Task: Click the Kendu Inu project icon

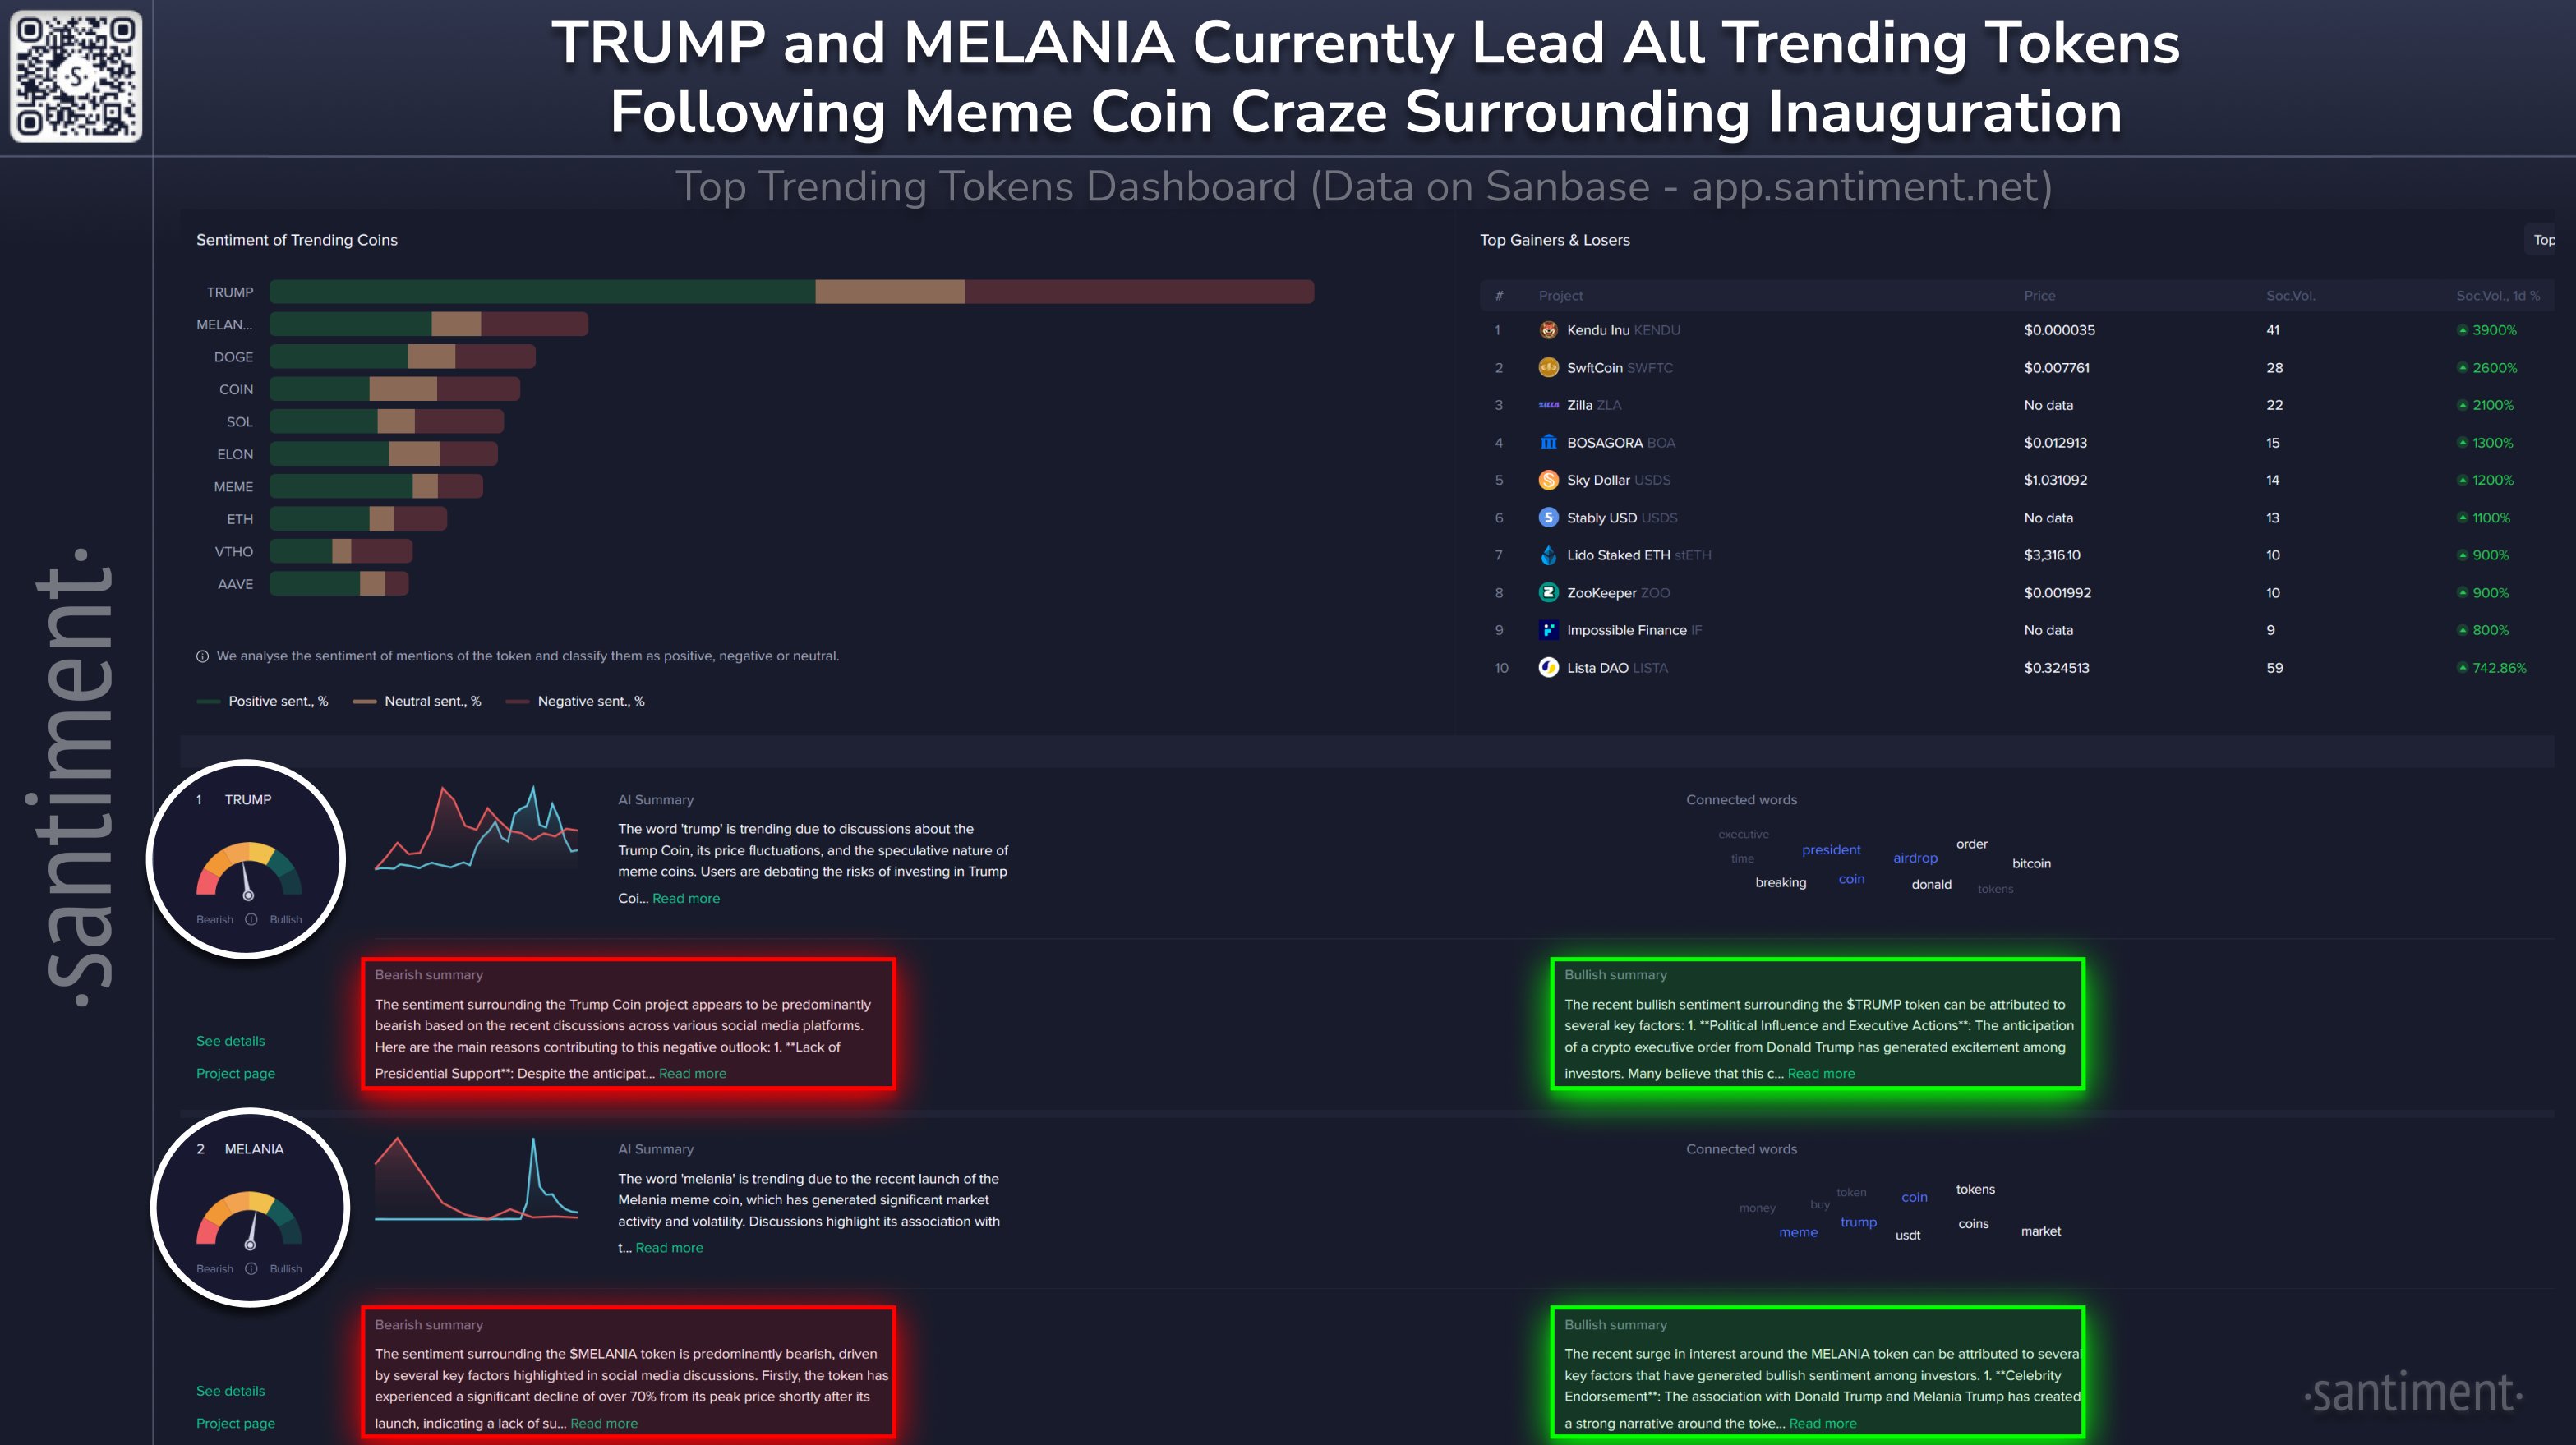Action: click(x=1548, y=330)
